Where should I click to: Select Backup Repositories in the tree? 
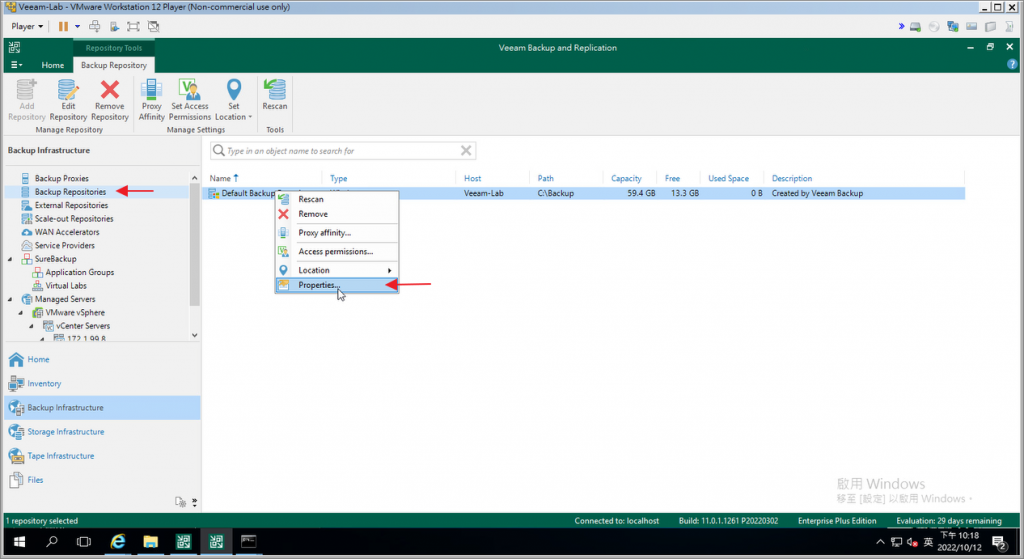[70, 192]
